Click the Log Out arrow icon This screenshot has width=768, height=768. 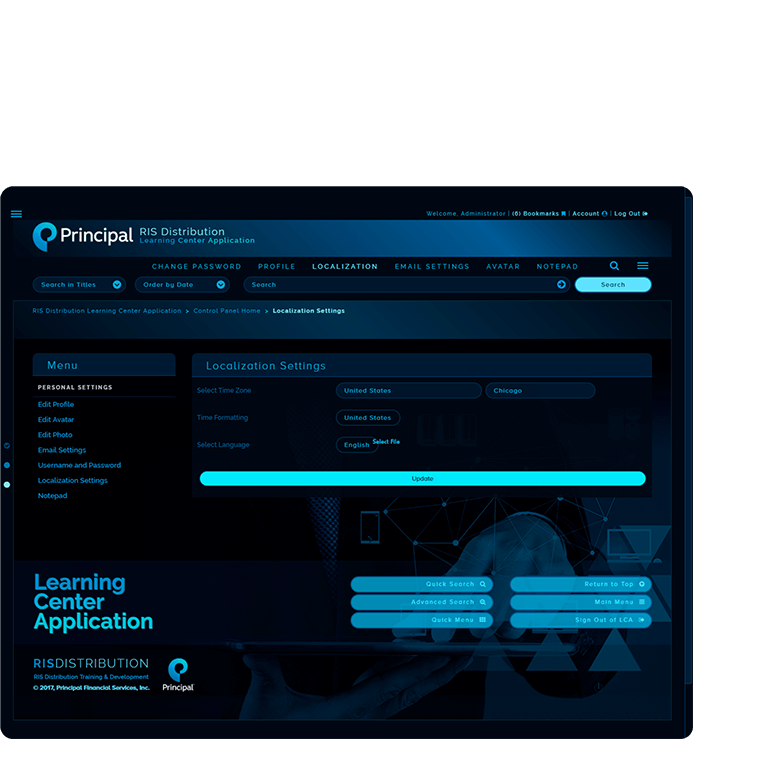click(645, 214)
